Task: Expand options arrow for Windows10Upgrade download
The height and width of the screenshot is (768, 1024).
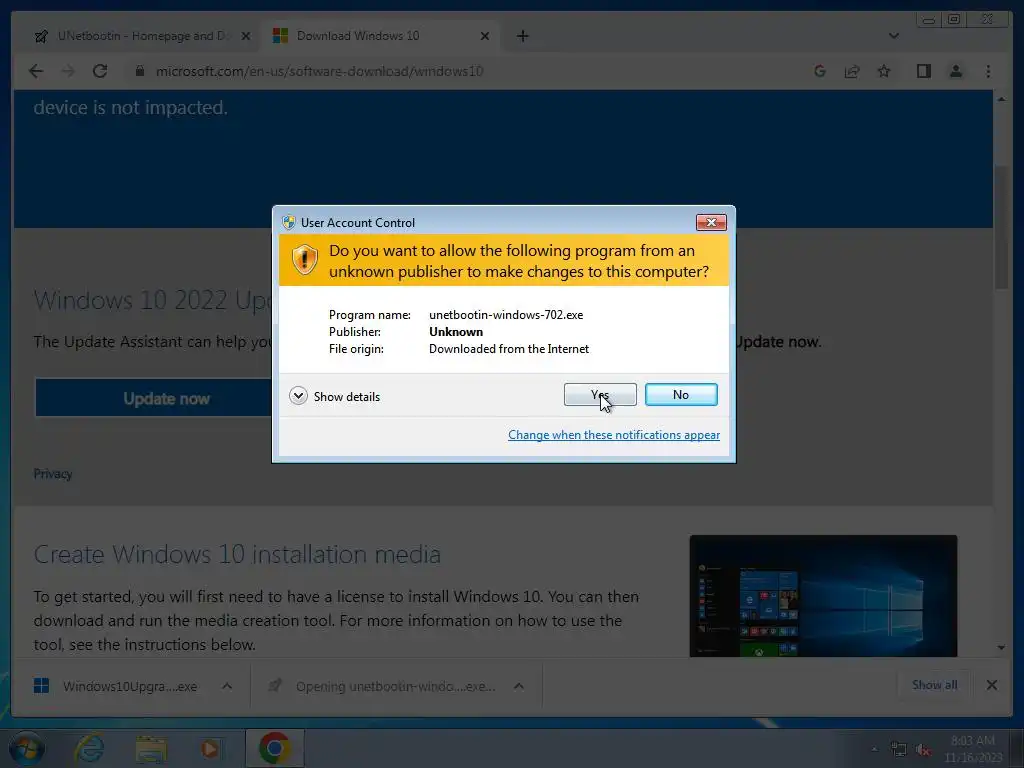Action: point(227,686)
